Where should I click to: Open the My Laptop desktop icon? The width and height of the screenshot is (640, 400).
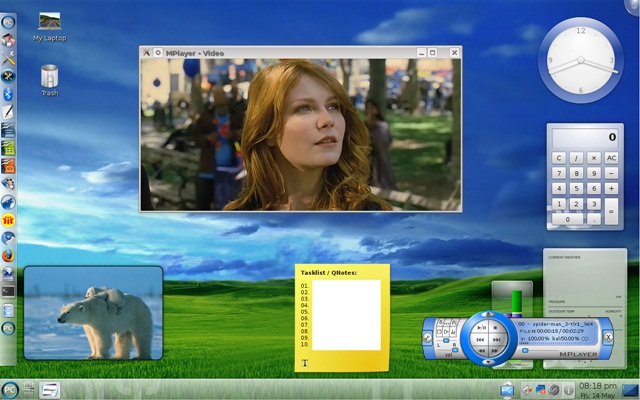click(49, 27)
